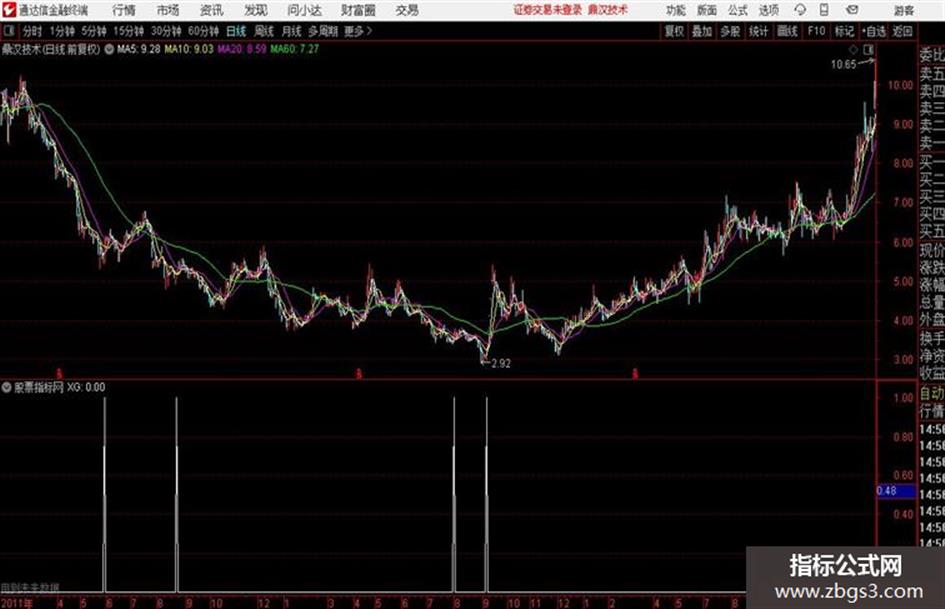Click the 自动 label in right panel
This screenshot has height=609, width=945.
tap(932, 394)
